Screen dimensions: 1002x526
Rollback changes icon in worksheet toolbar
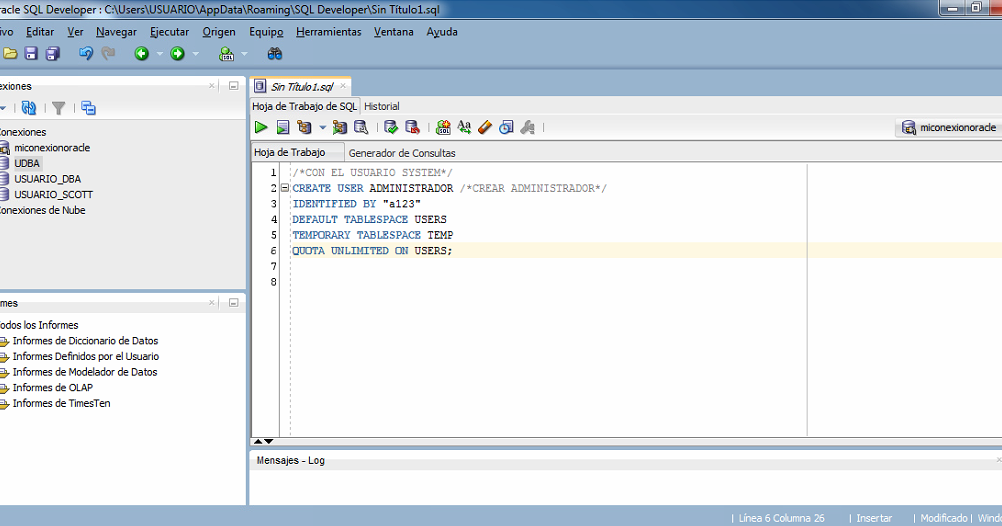pos(413,127)
